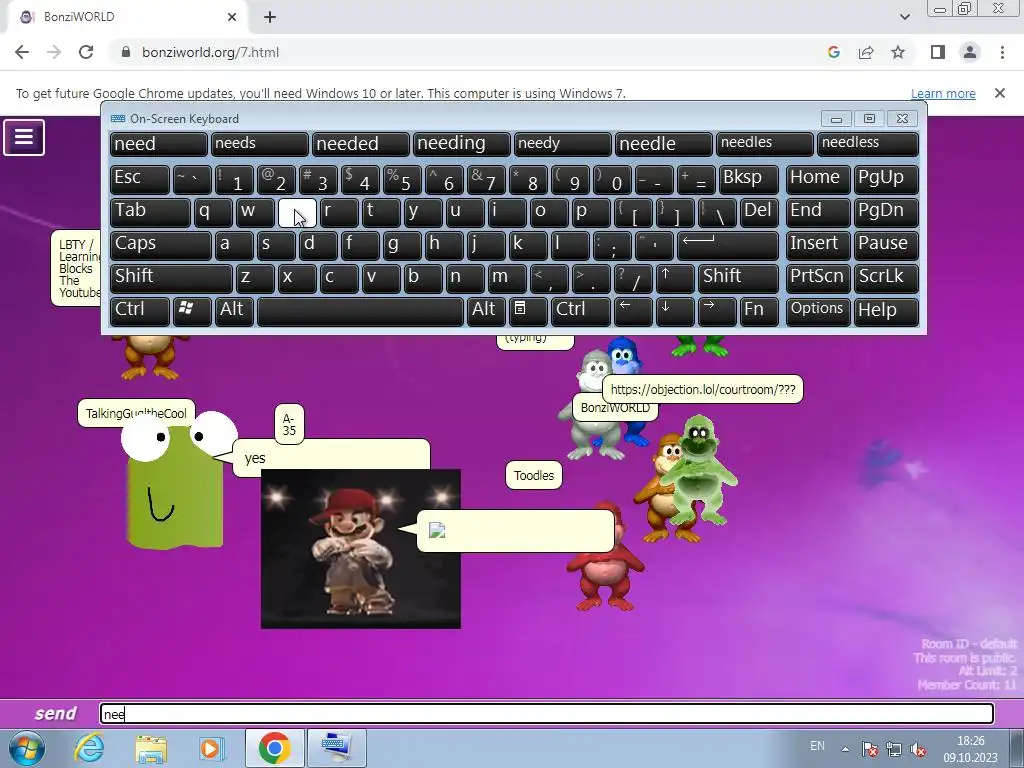This screenshot has width=1024, height=768.
Task: Click the Enter key on On-Screen Keyboard
Action: click(x=728, y=245)
